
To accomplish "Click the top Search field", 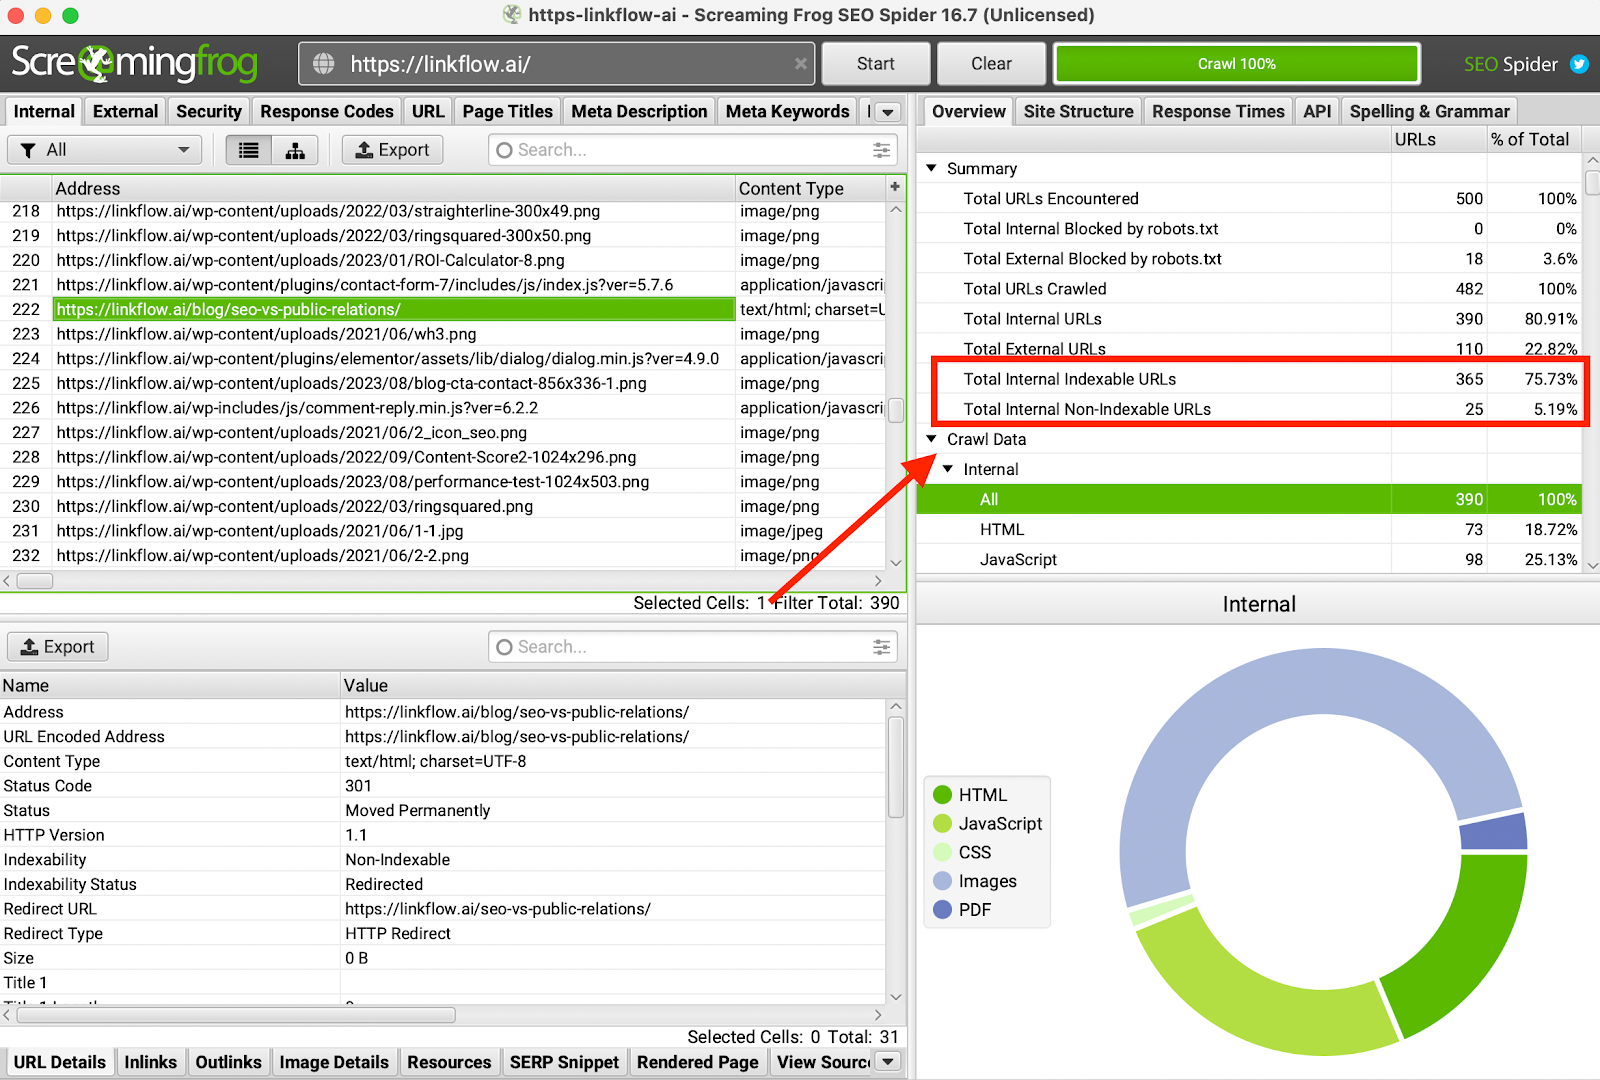I will [x=692, y=150].
